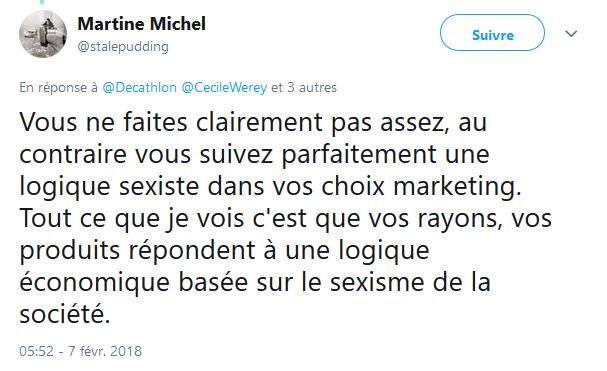The image size is (607, 371).
Task: Click the Suivre follow button
Action: [492, 33]
